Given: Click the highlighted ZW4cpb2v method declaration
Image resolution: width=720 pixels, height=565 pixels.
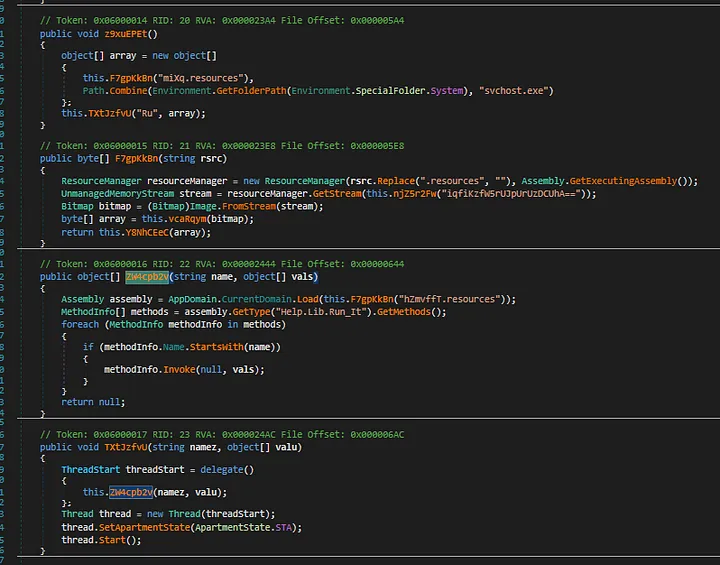Looking at the screenshot, I should coord(147,277).
